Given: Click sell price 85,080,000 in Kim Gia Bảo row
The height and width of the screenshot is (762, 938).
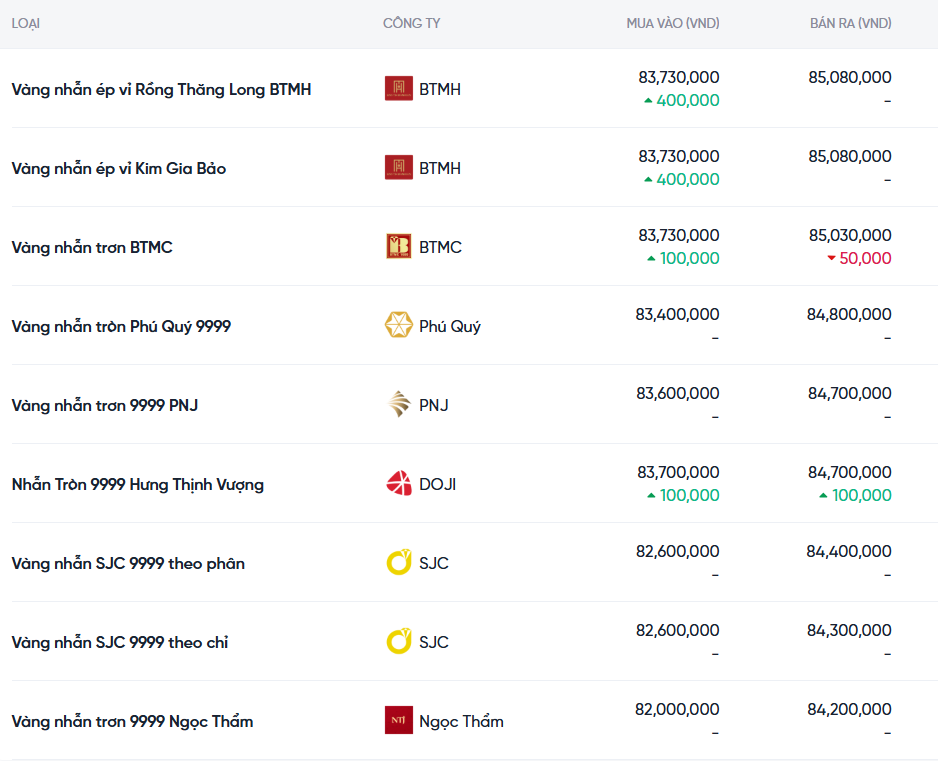Looking at the screenshot, I should tap(850, 156).
